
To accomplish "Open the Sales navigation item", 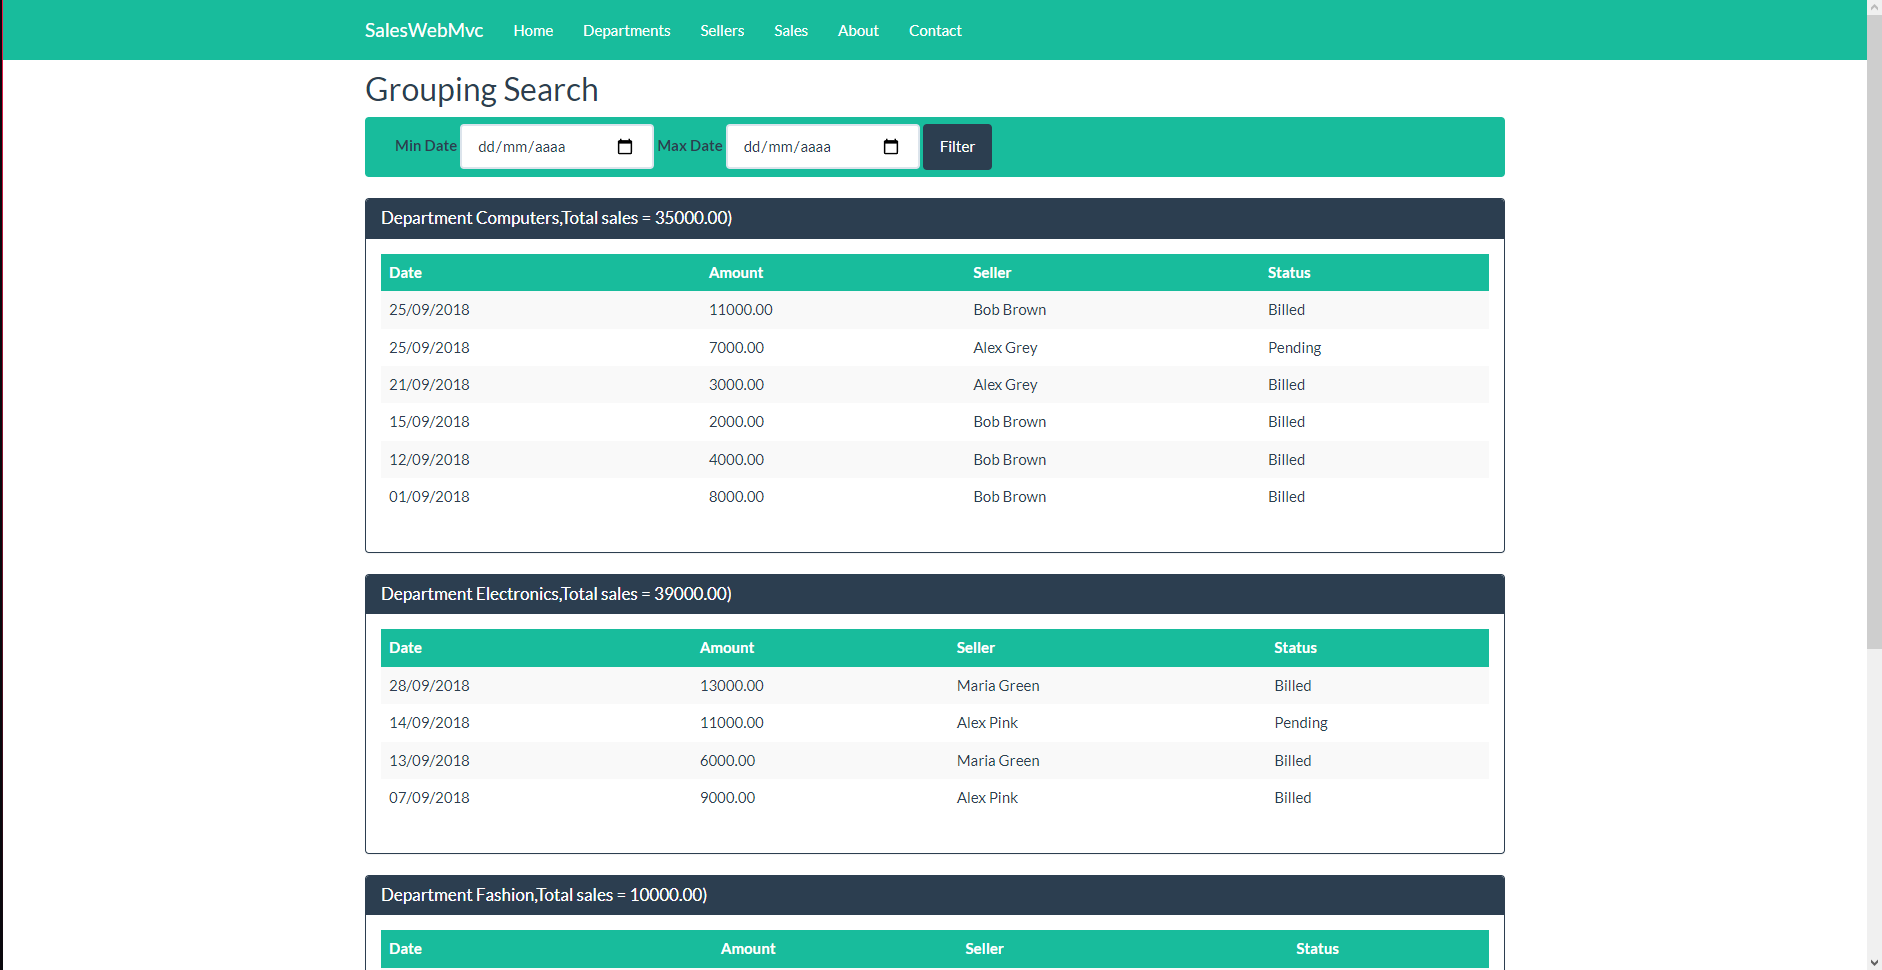I will 791,30.
